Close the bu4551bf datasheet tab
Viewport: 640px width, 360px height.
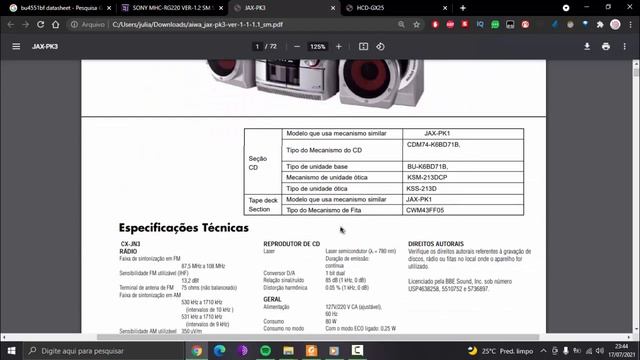point(109,8)
